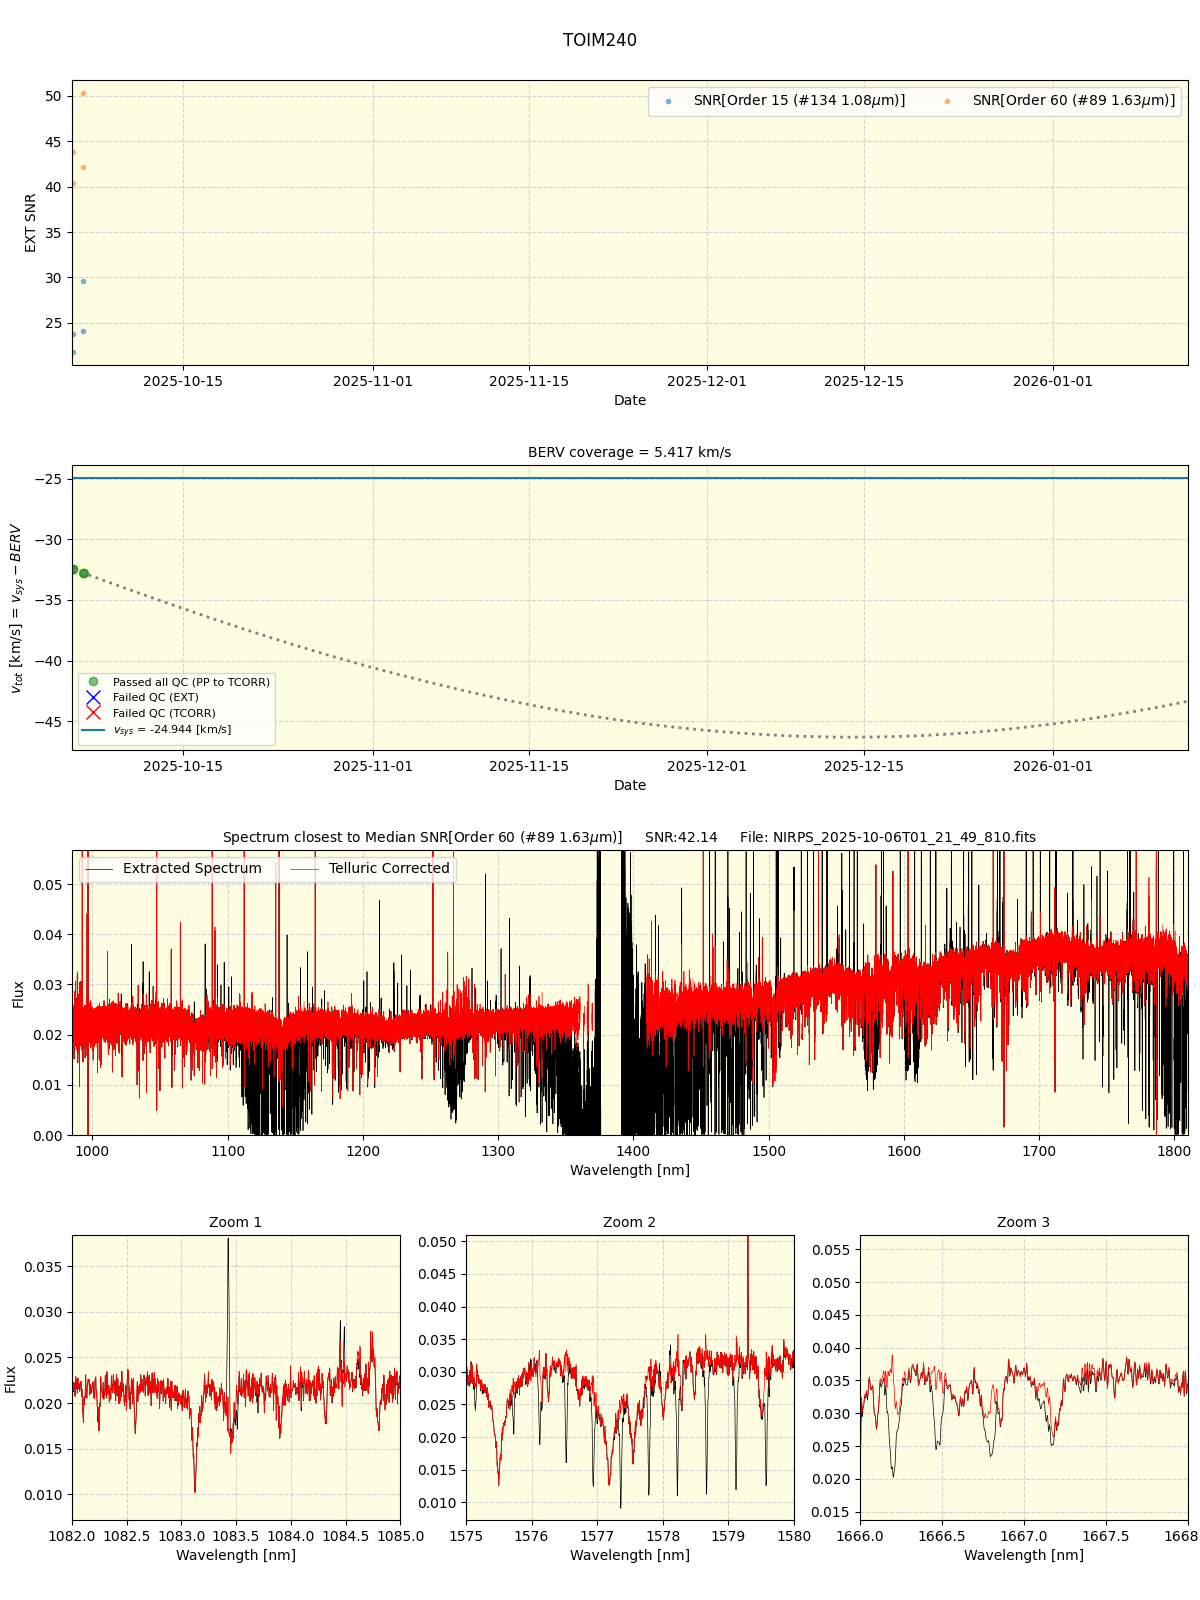This screenshot has width=1200, height=1600.
Task: Click the red X Failed QC (TCORR) marker
Action: click(x=93, y=713)
